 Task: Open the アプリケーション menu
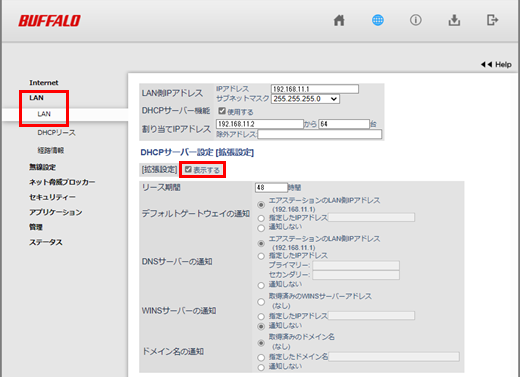[x=56, y=212]
